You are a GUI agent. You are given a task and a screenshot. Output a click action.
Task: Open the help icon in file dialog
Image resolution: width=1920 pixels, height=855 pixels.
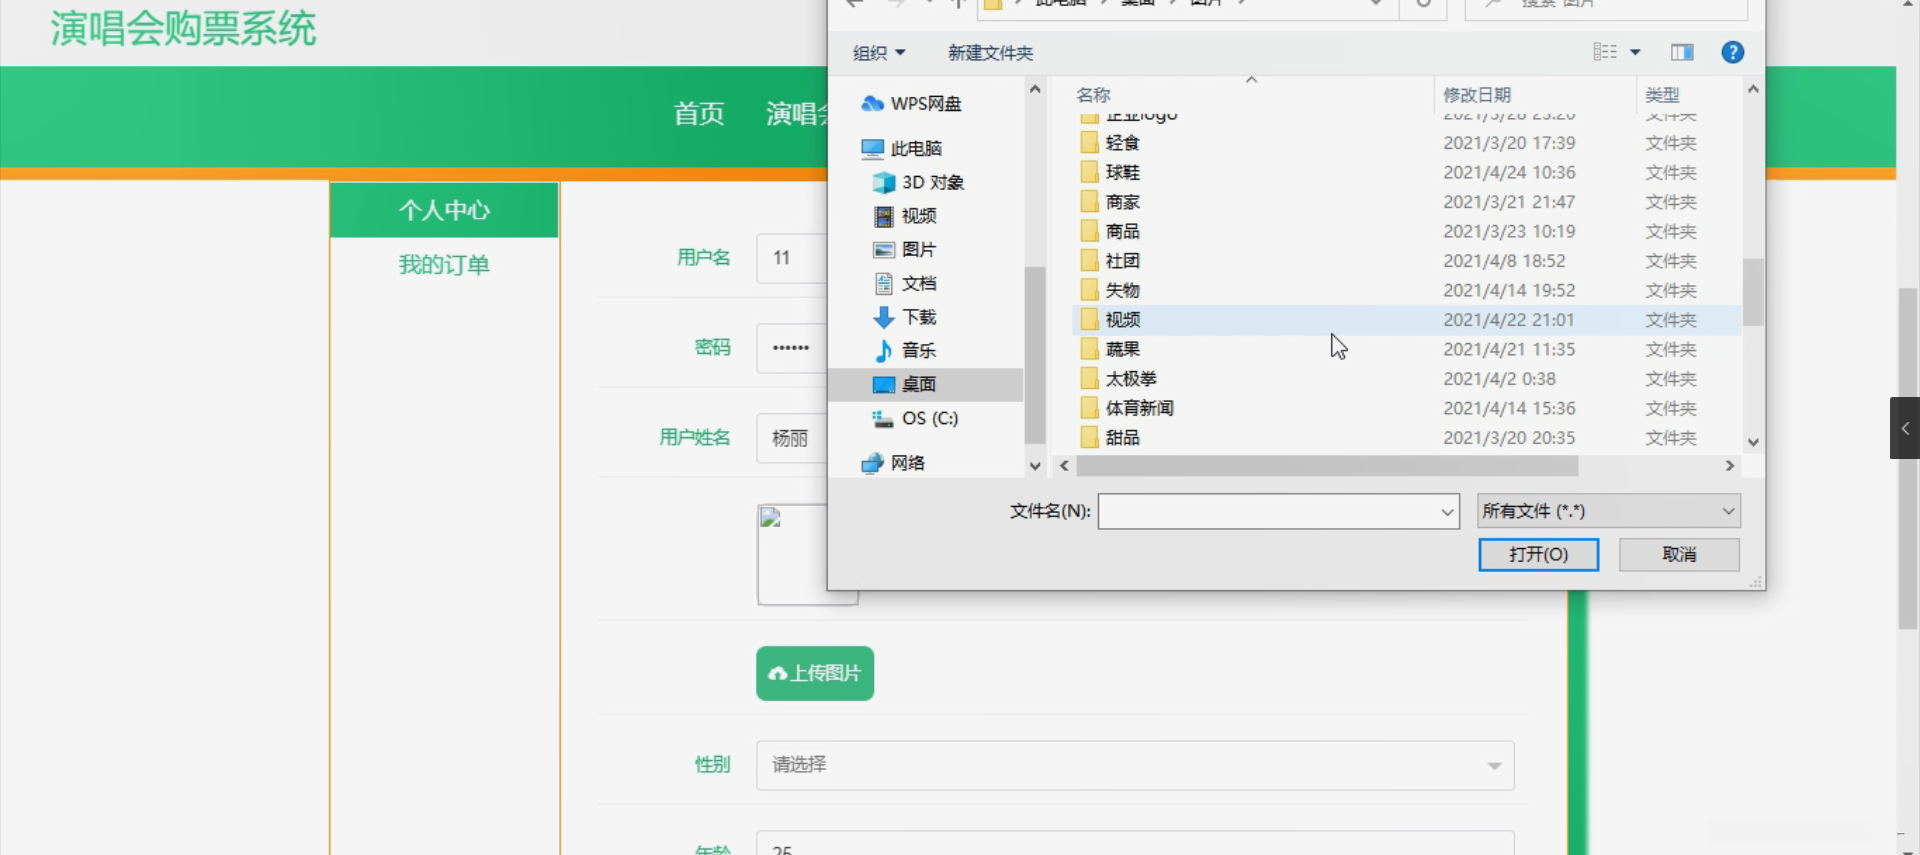pyautogui.click(x=1732, y=53)
